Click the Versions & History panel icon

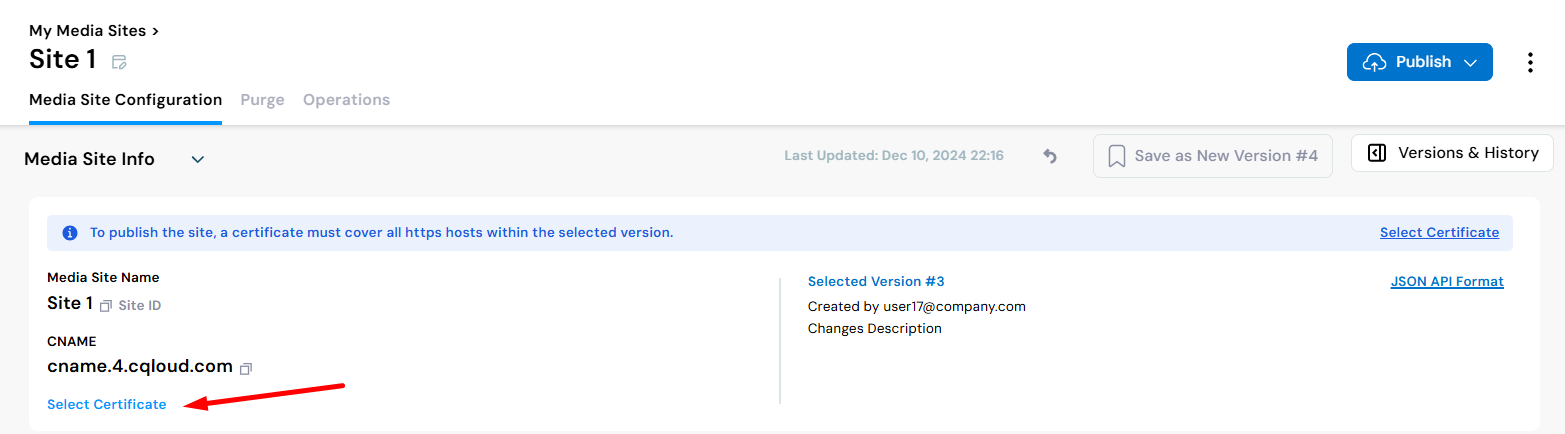tap(1377, 153)
